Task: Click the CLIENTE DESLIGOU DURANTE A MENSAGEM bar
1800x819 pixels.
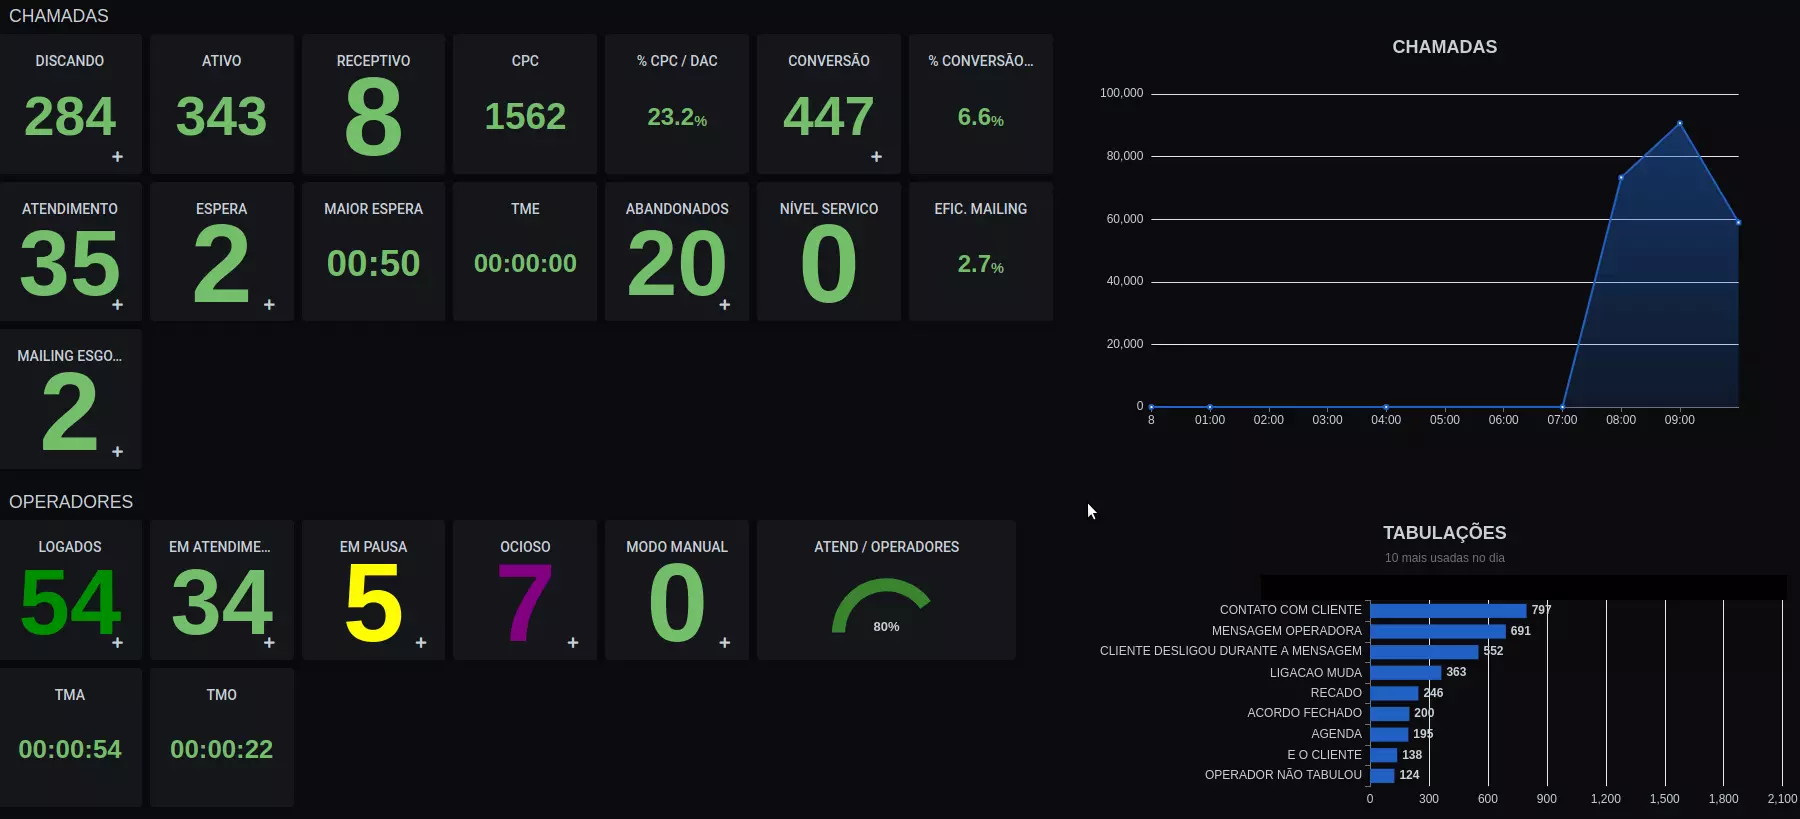Action: click(1424, 651)
